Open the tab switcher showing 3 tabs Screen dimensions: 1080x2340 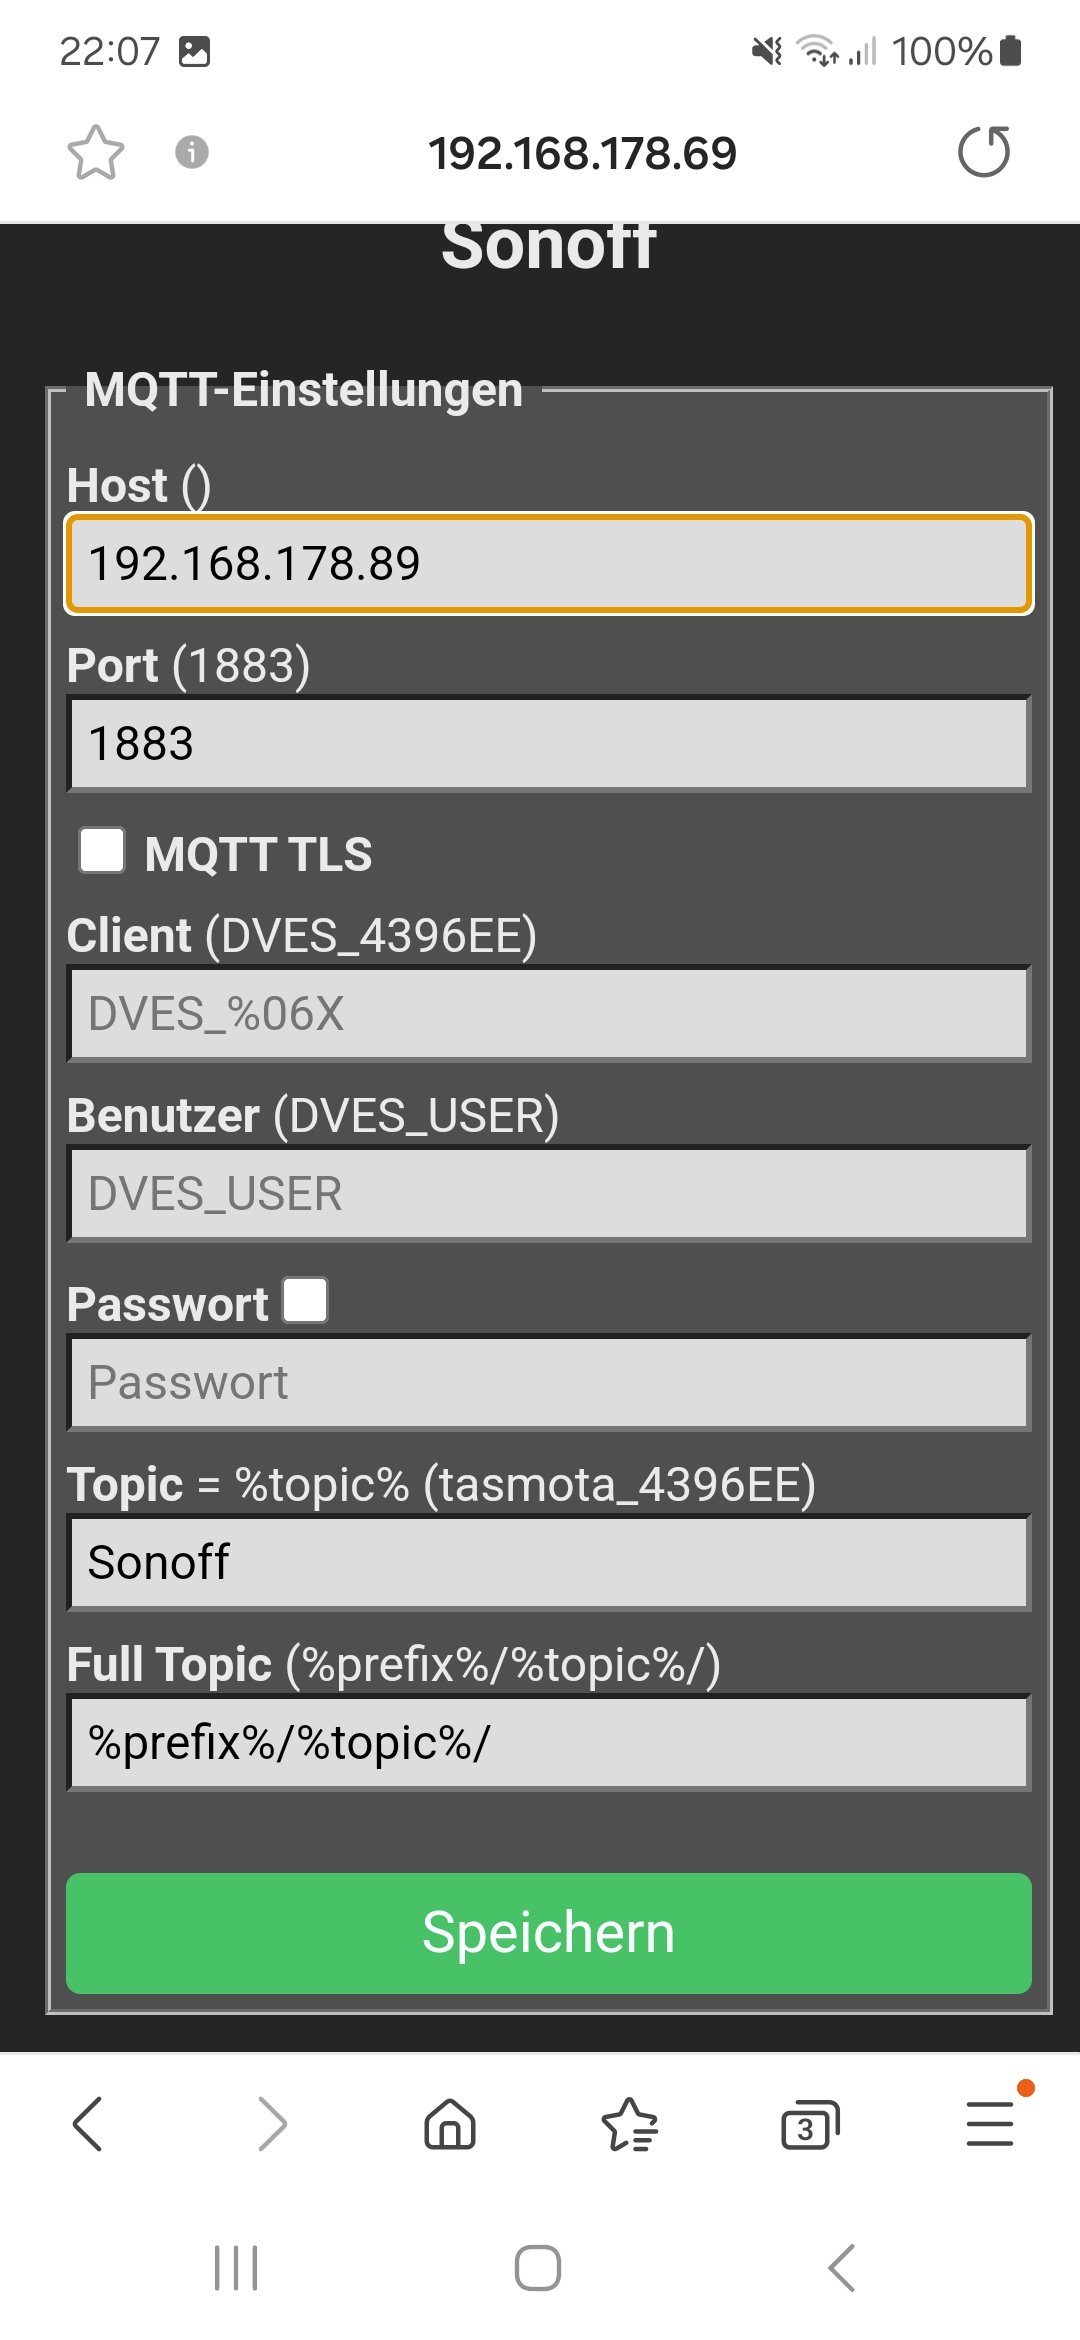click(x=809, y=2124)
